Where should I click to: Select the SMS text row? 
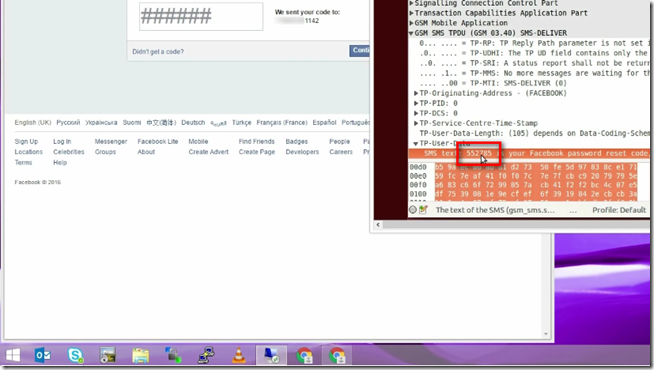529,153
